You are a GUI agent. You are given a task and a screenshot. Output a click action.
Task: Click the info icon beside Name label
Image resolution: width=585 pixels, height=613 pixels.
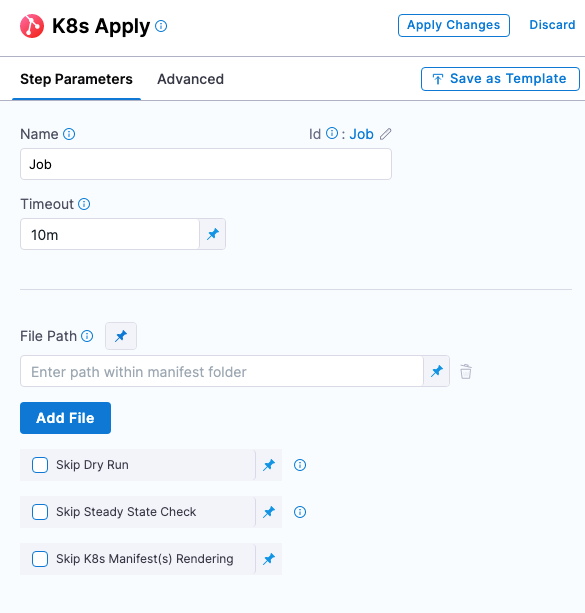[69, 134]
